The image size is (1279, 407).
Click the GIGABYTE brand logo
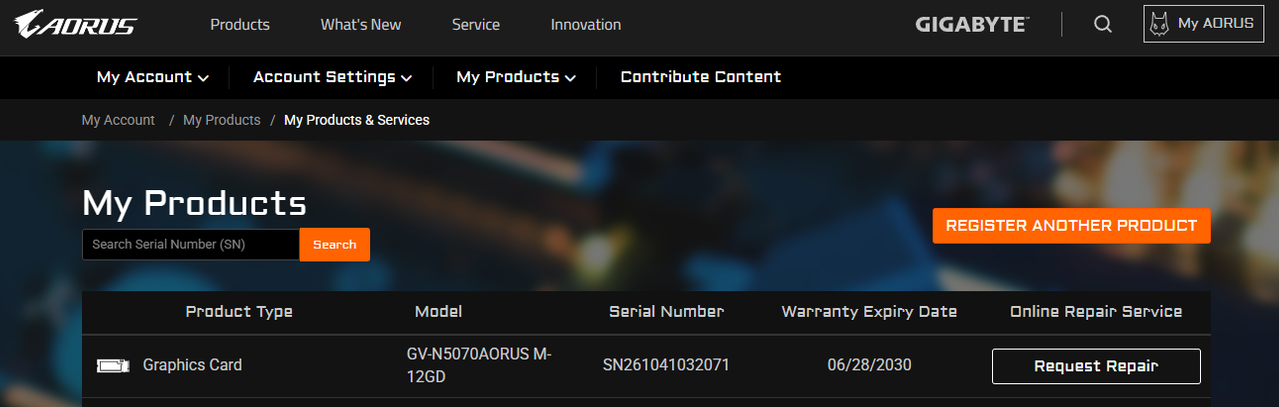[972, 24]
